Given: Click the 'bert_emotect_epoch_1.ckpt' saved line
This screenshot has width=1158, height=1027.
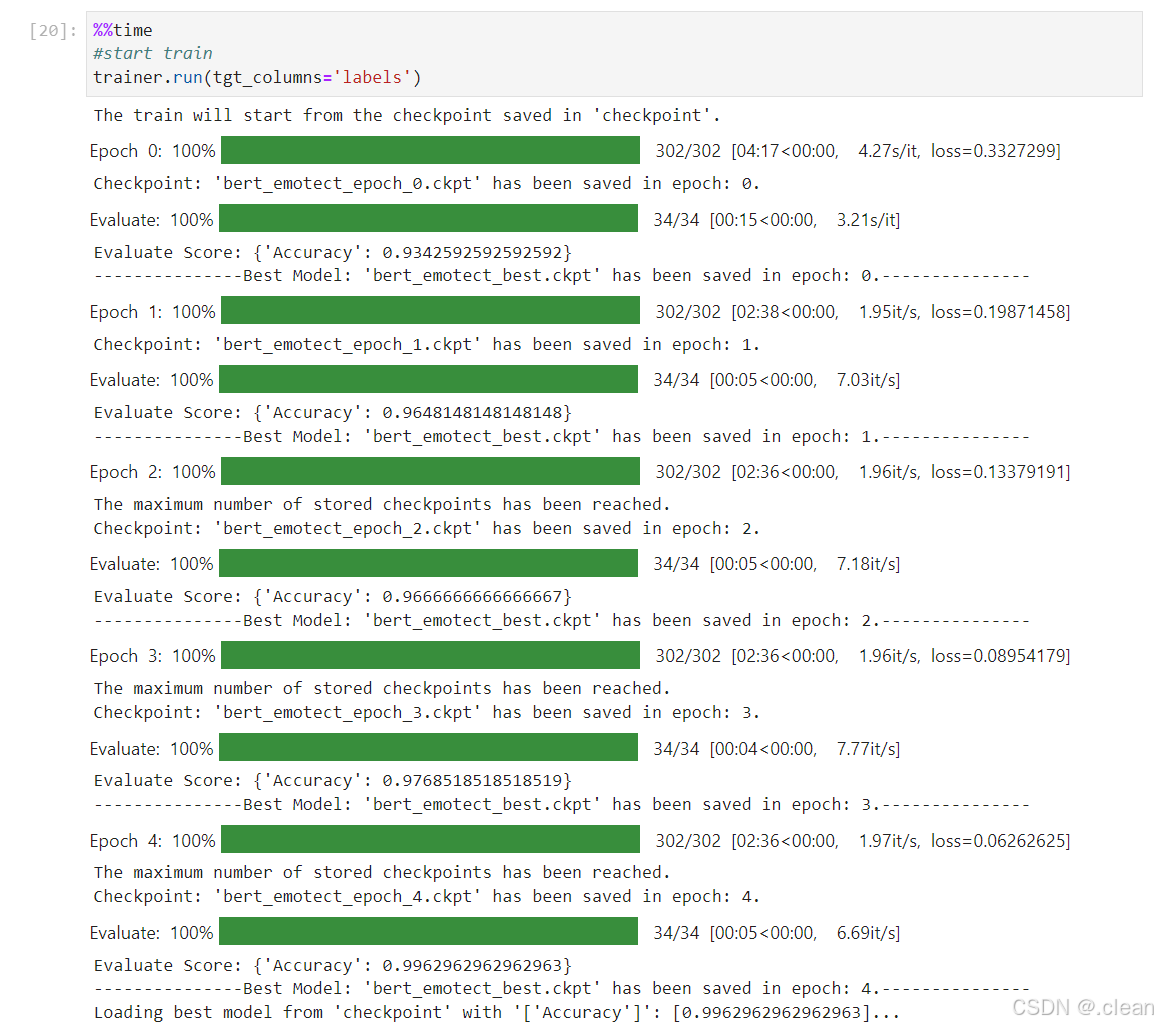Looking at the screenshot, I should (x=427, y=345).
